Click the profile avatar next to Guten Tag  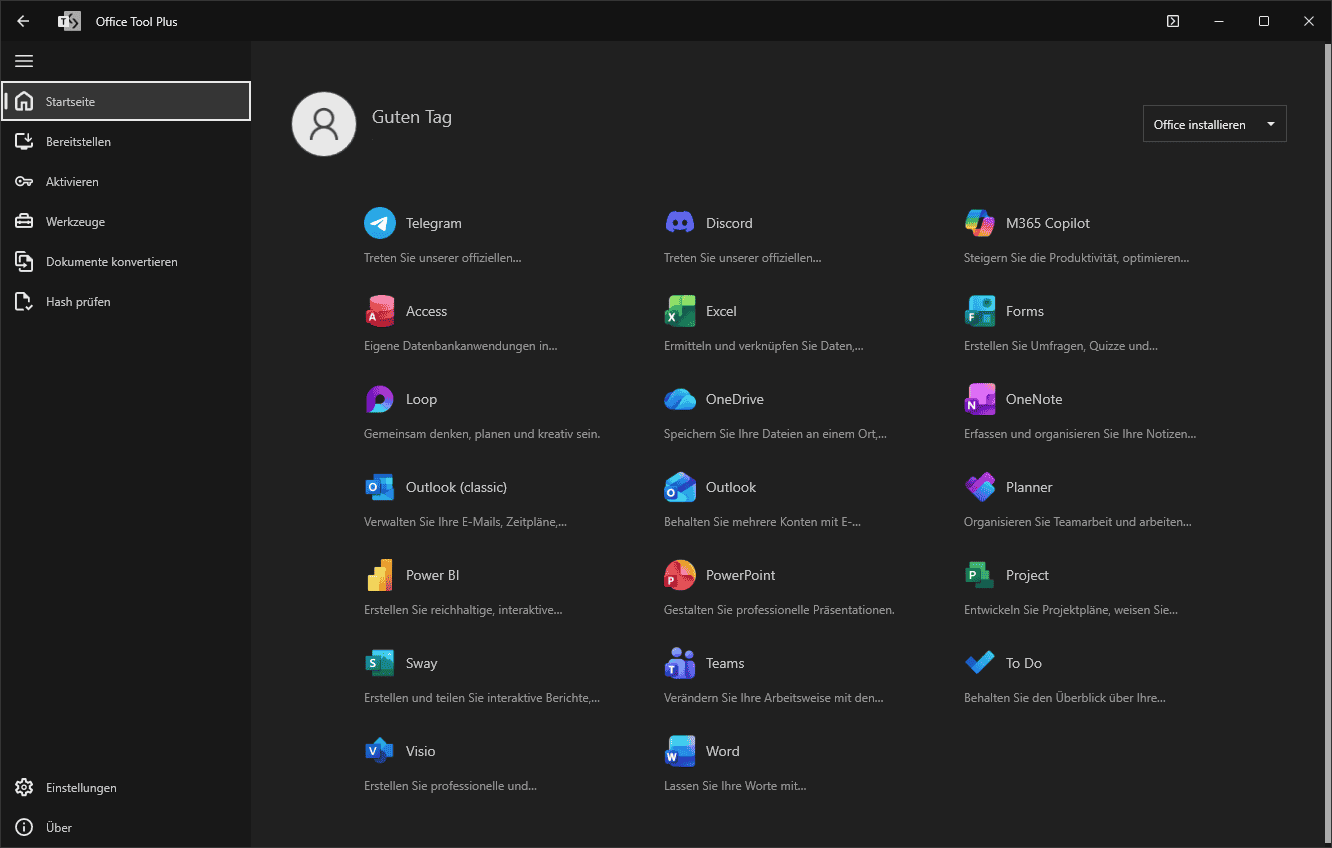pos(323,123)
